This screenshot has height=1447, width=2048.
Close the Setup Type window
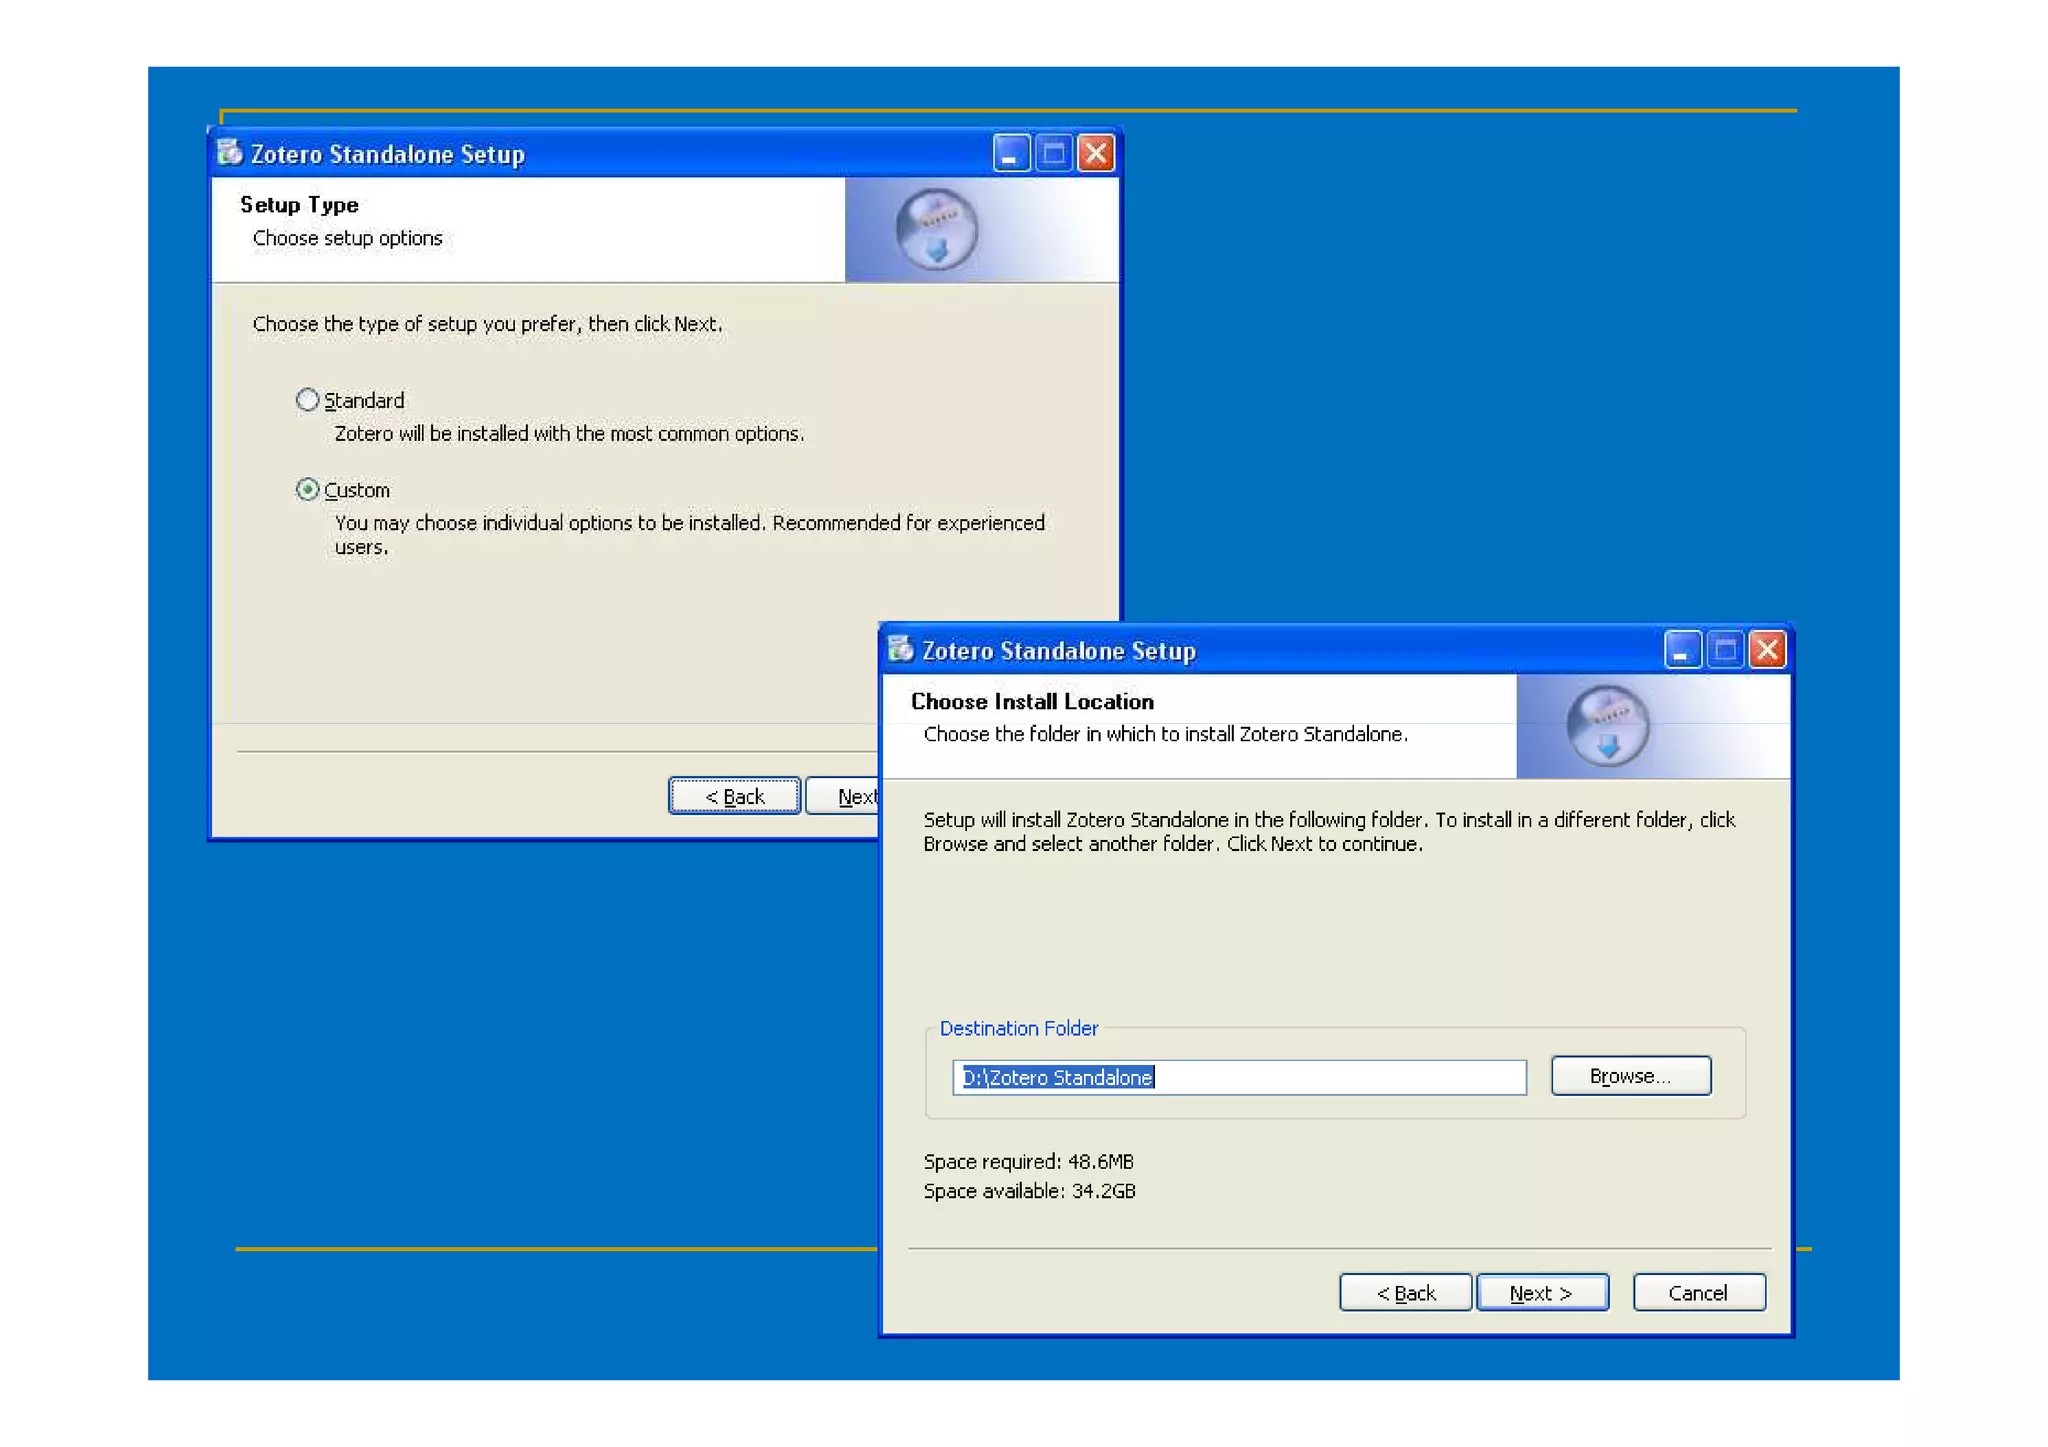[1096, 153]
